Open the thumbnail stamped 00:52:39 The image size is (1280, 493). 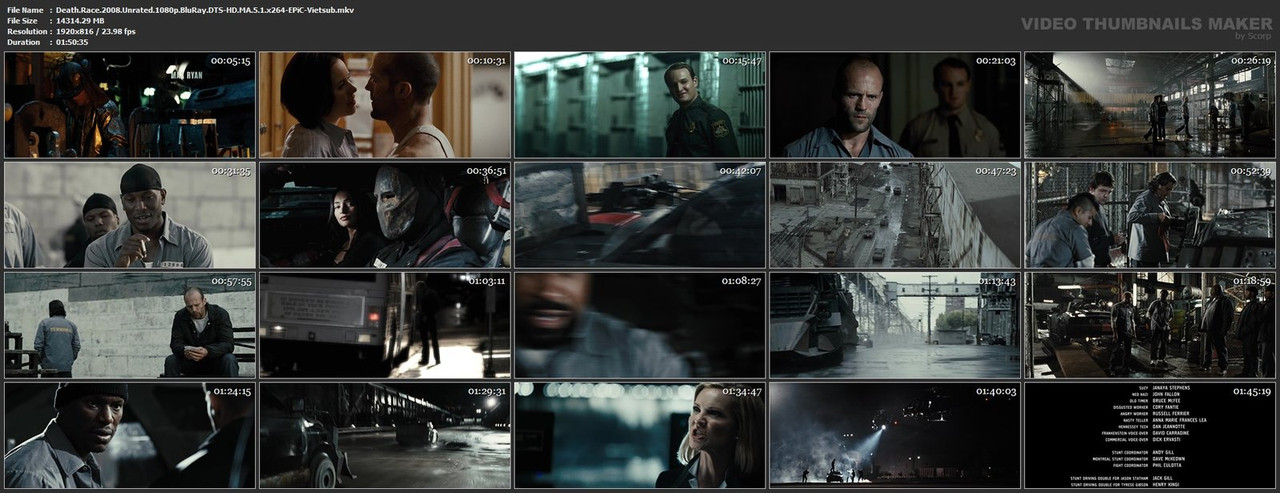[x=1150, y=215]
